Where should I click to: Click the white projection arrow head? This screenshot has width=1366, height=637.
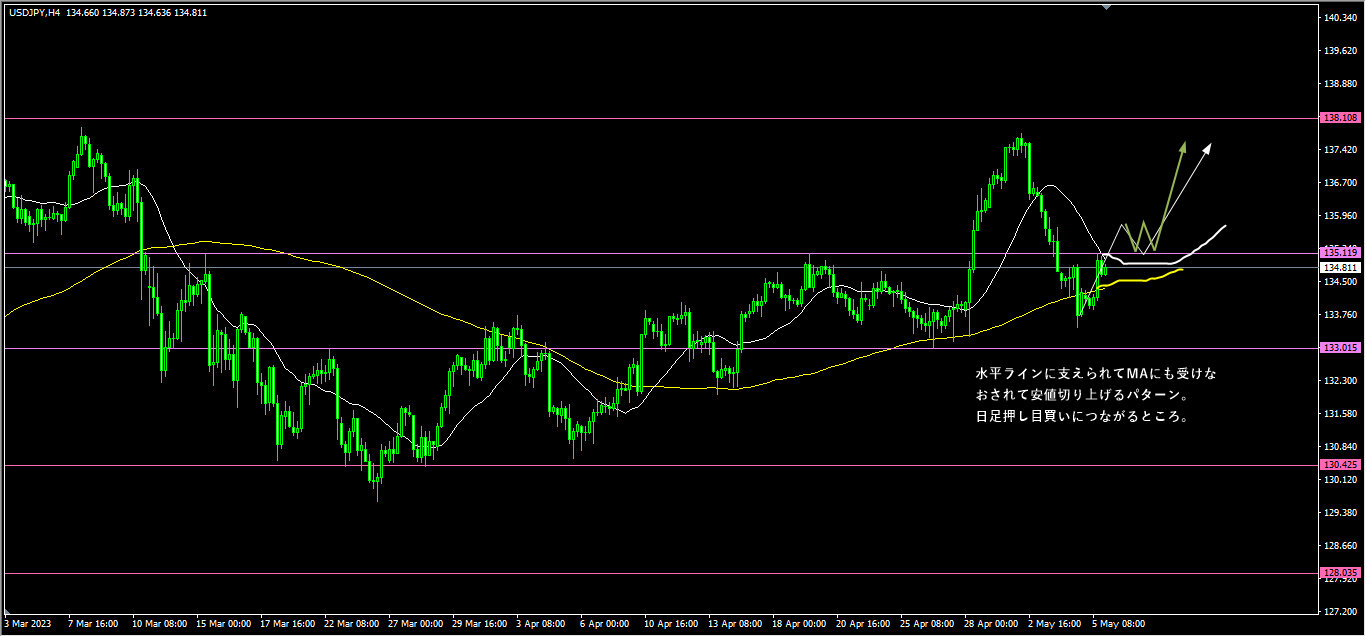point(1207,148)
